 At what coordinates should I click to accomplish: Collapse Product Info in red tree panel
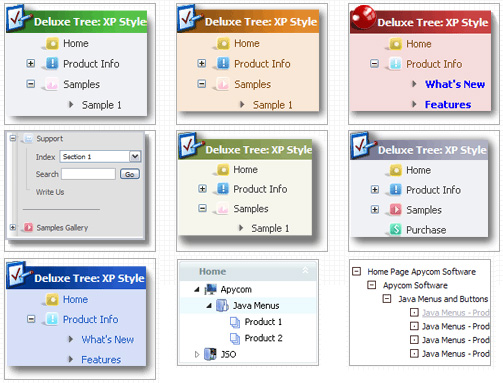[374, 64]
